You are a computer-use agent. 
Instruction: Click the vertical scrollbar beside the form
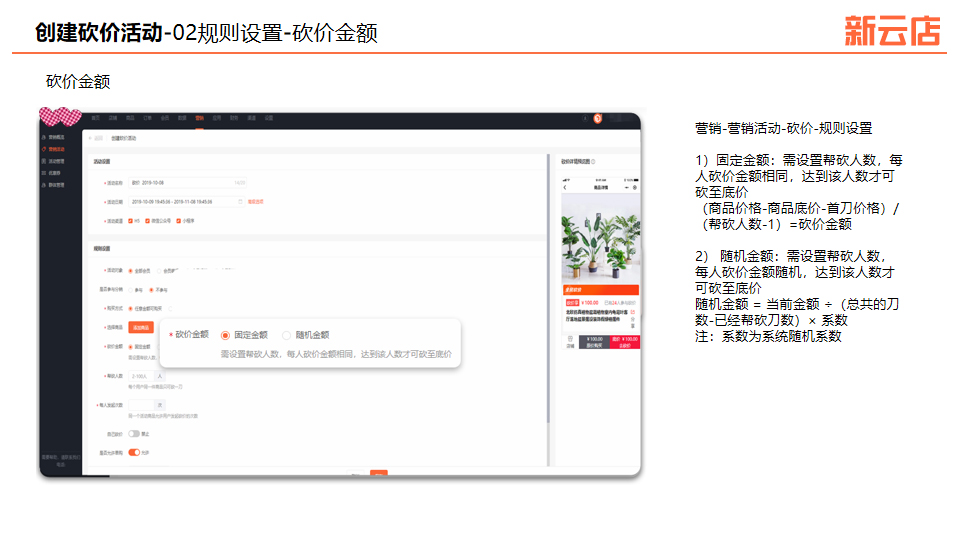(x=548, y=288)
